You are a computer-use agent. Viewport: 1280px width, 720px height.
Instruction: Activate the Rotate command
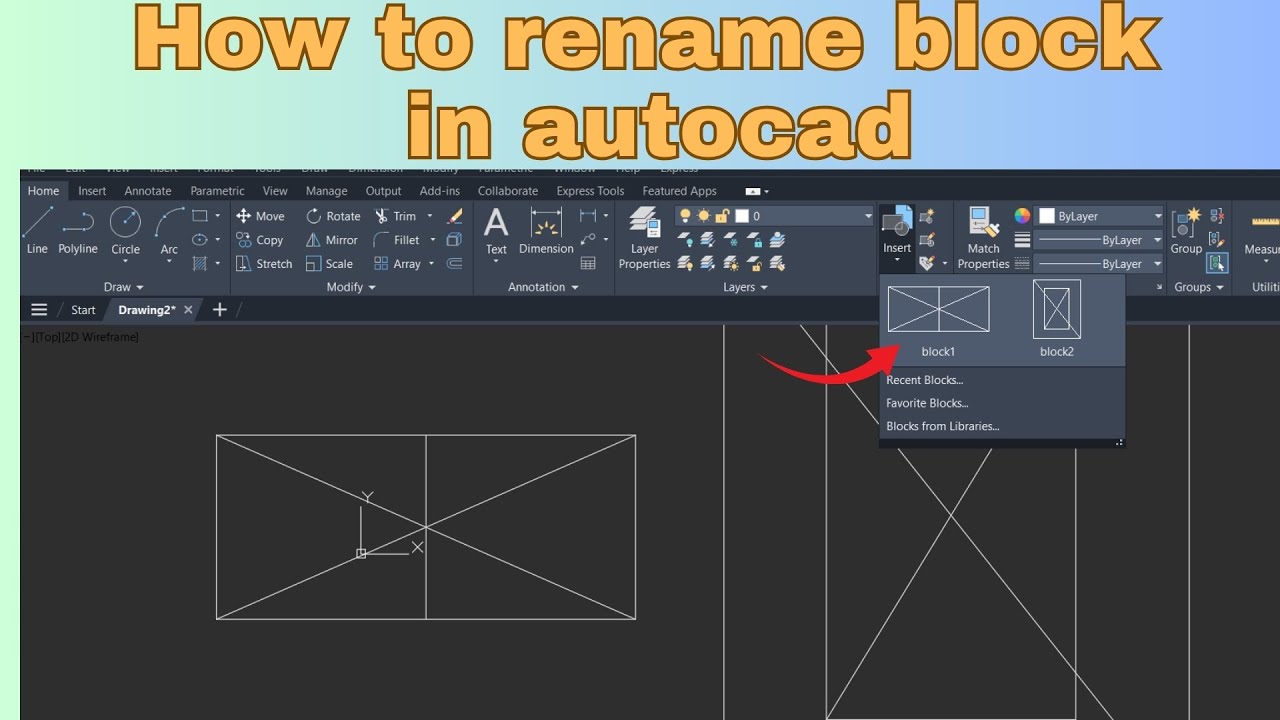click(333, 216)
